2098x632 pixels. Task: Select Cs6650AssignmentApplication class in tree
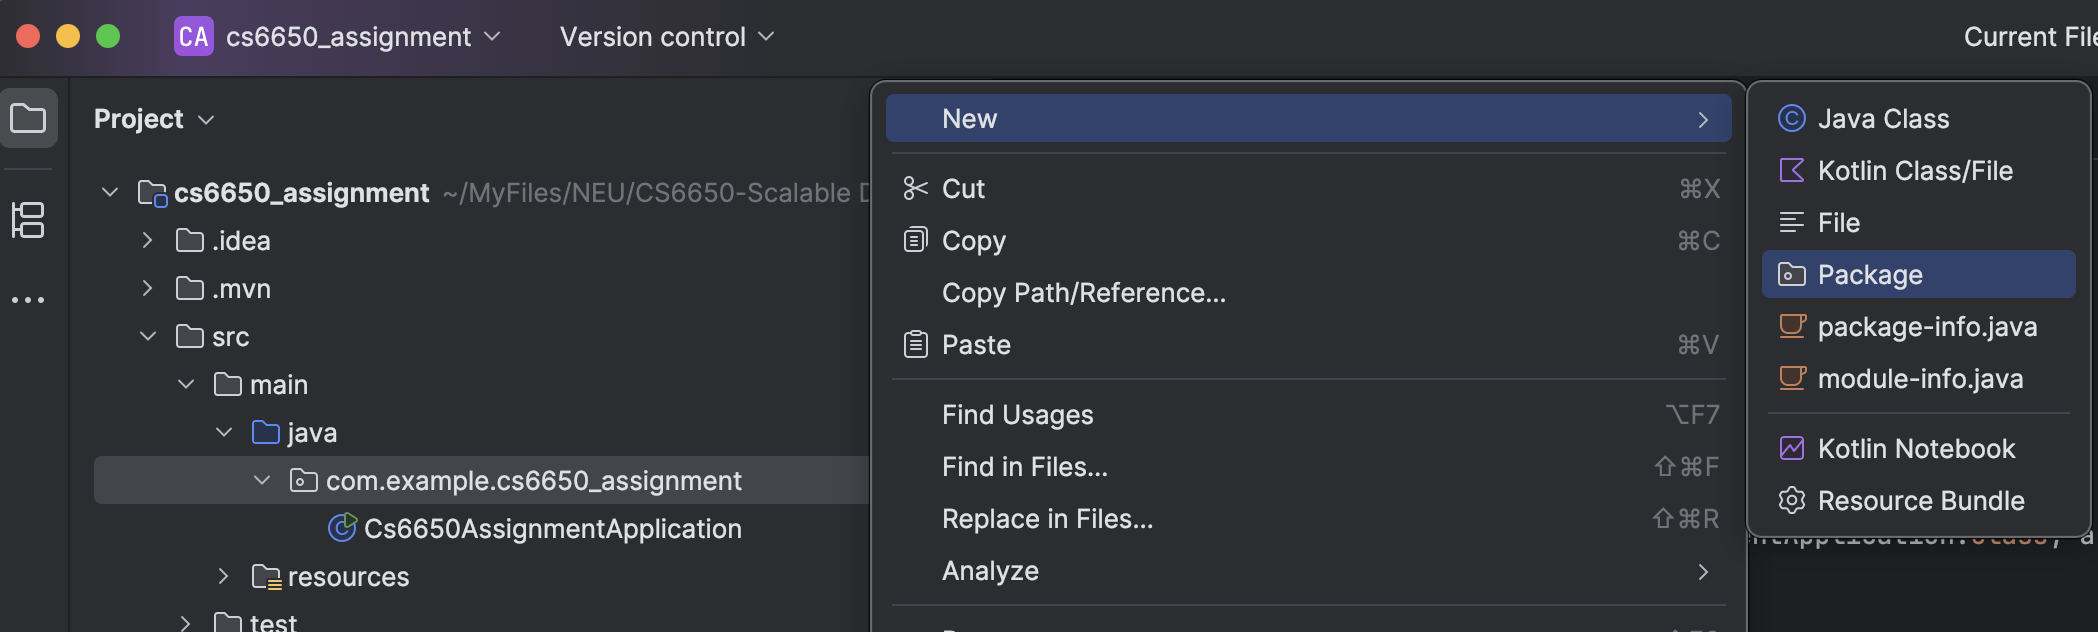[x=552, y=529]
